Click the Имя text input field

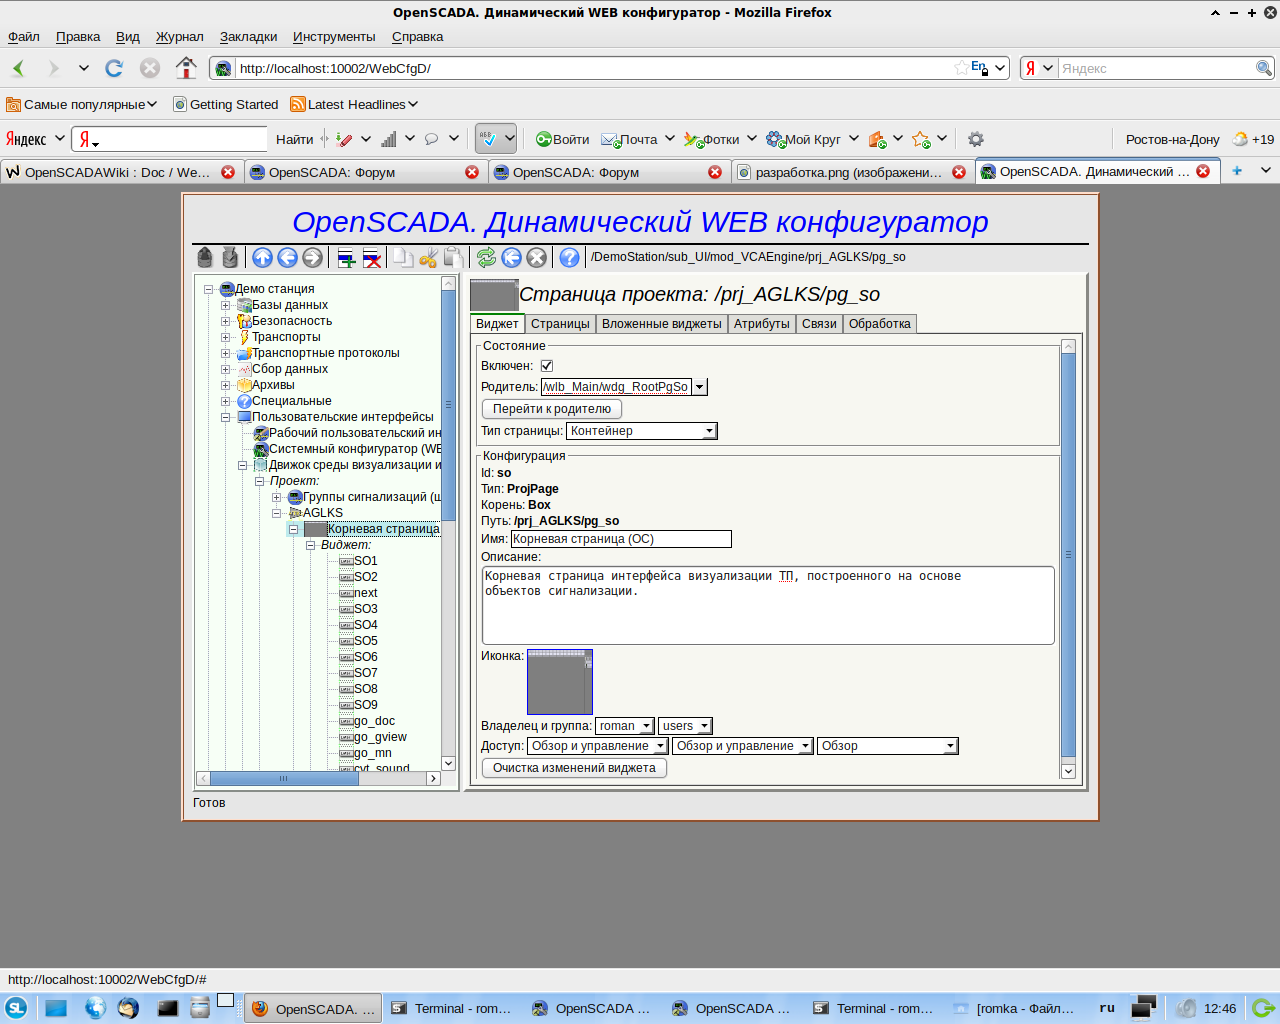point(620,539)
